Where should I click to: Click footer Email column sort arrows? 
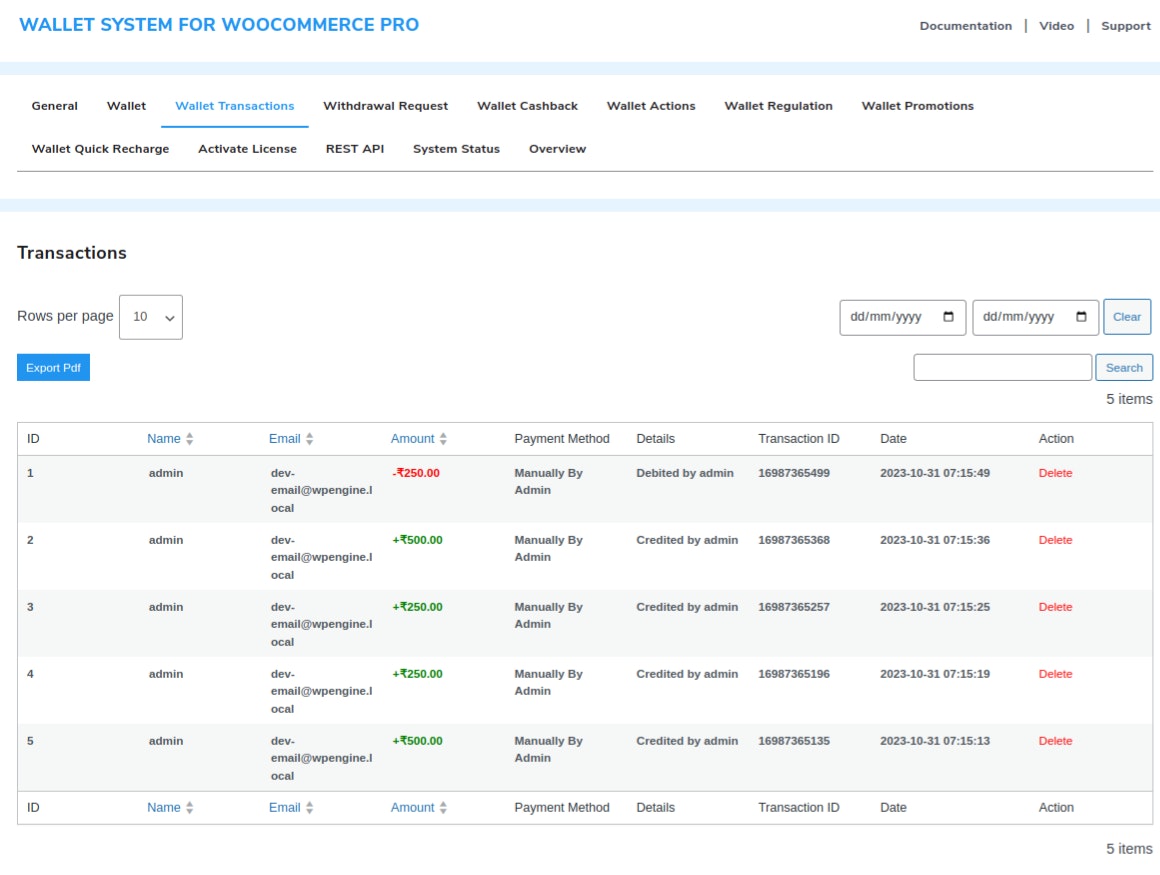(x=309, y=808)
